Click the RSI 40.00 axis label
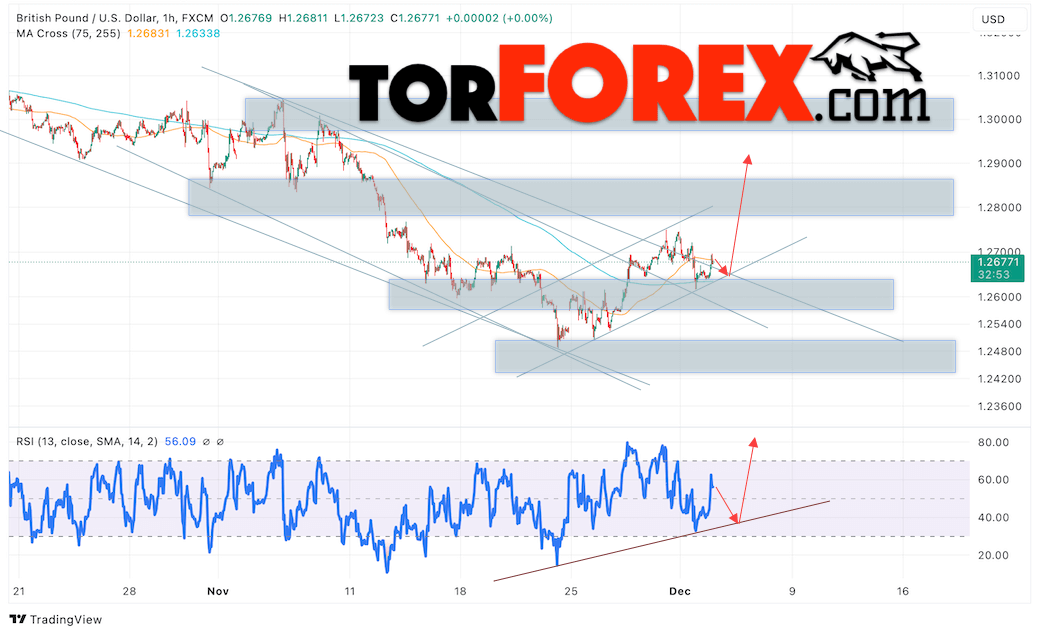Screen dimensions: 1040x635 [x=993, y=517]
